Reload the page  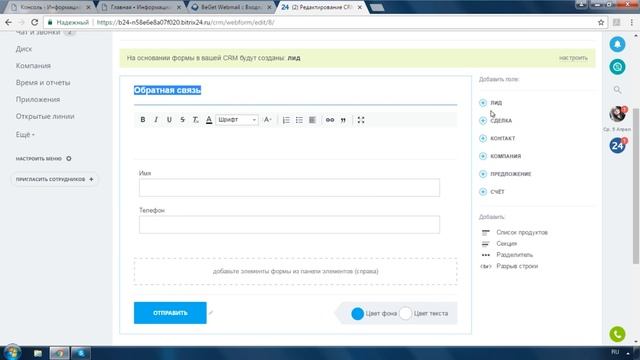[x=35, y=22]
